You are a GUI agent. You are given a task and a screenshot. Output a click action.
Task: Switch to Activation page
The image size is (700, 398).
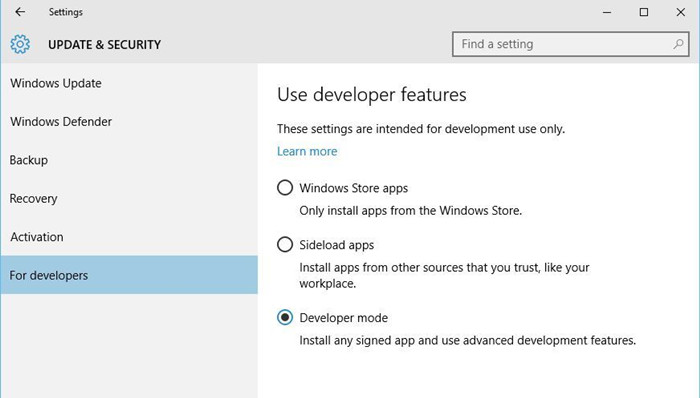point(129,237)
